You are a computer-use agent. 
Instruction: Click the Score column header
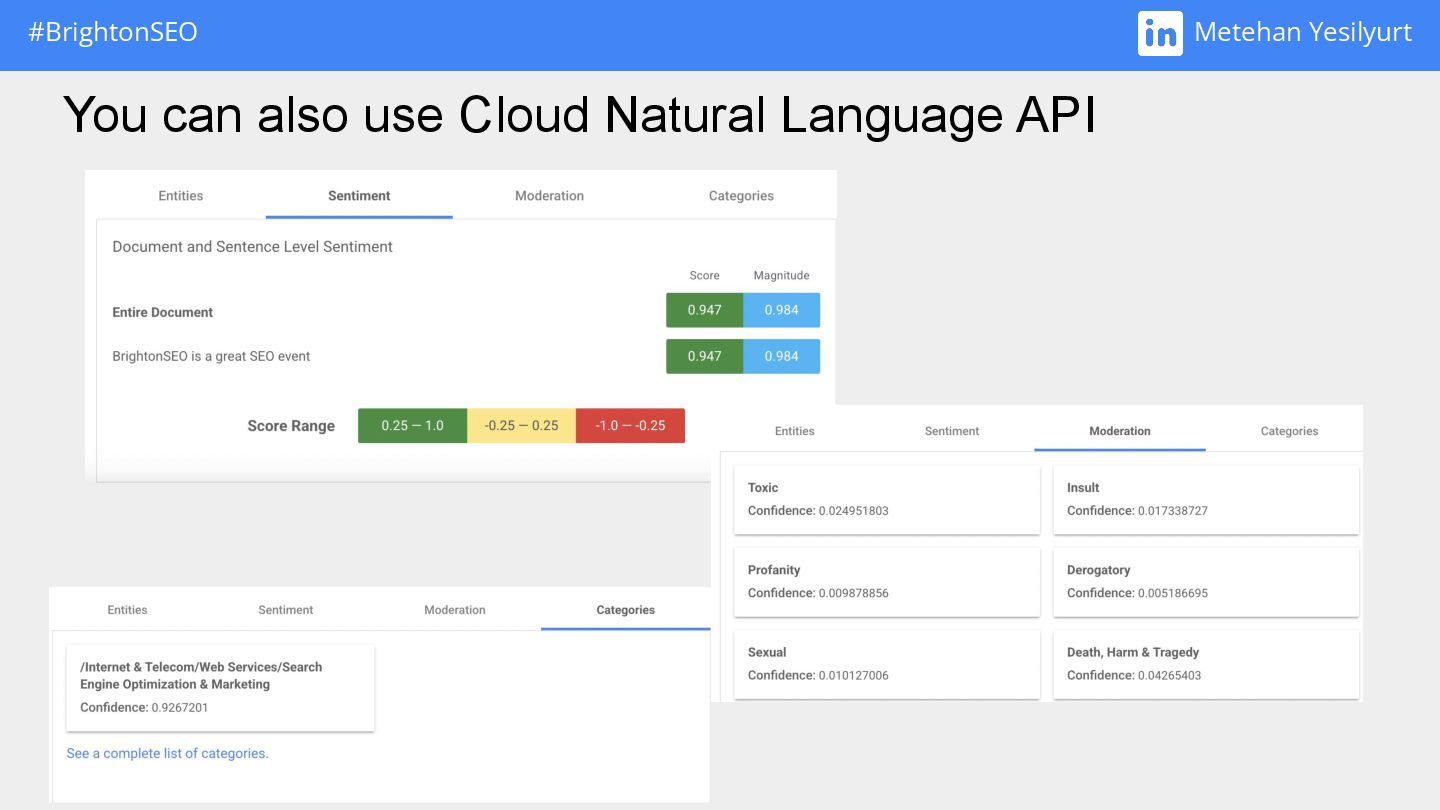[705, 275]
